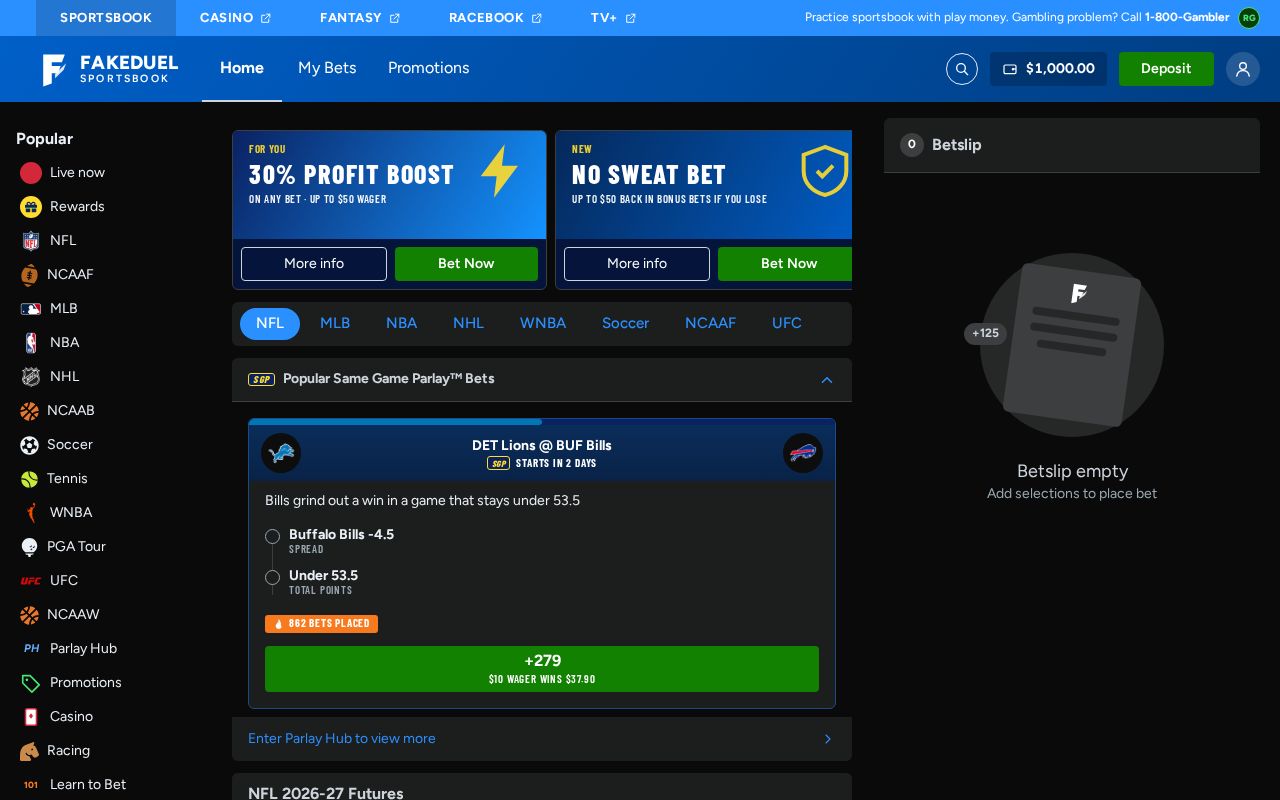Open the Promotions tab in header

point(429,68)
